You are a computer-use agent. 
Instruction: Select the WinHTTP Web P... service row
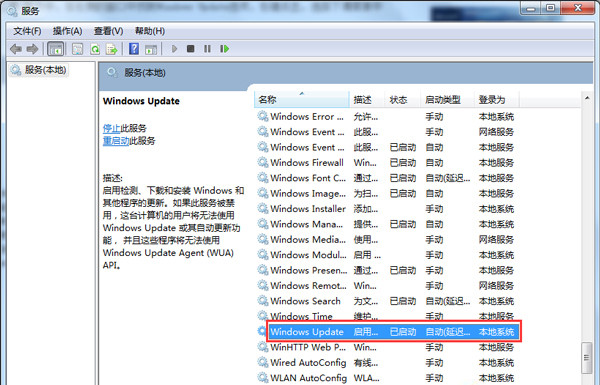(386, 347)
